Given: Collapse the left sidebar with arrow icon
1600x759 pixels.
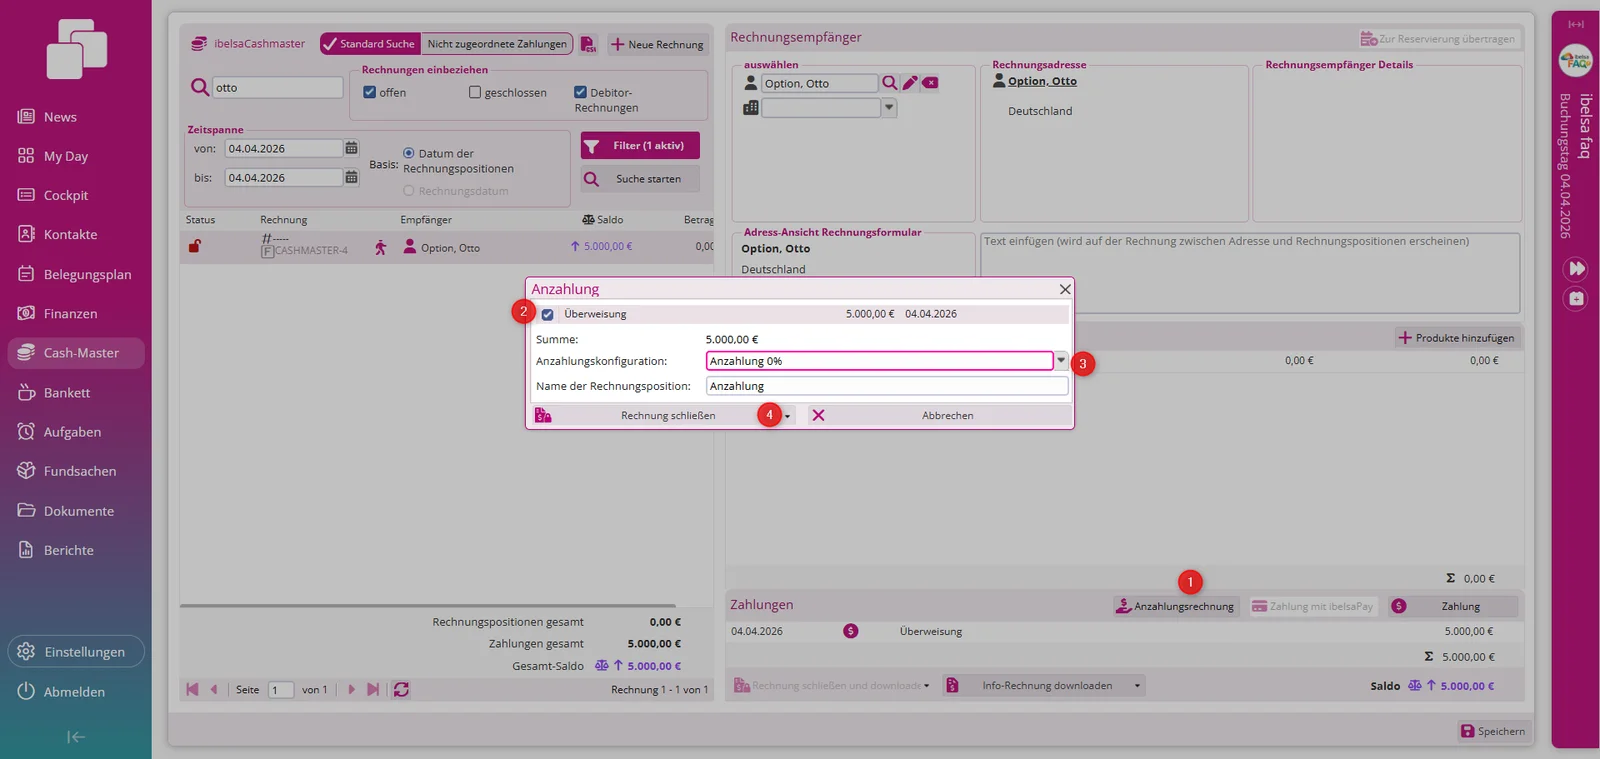Looking at the screenshot, I should (76, 737).
